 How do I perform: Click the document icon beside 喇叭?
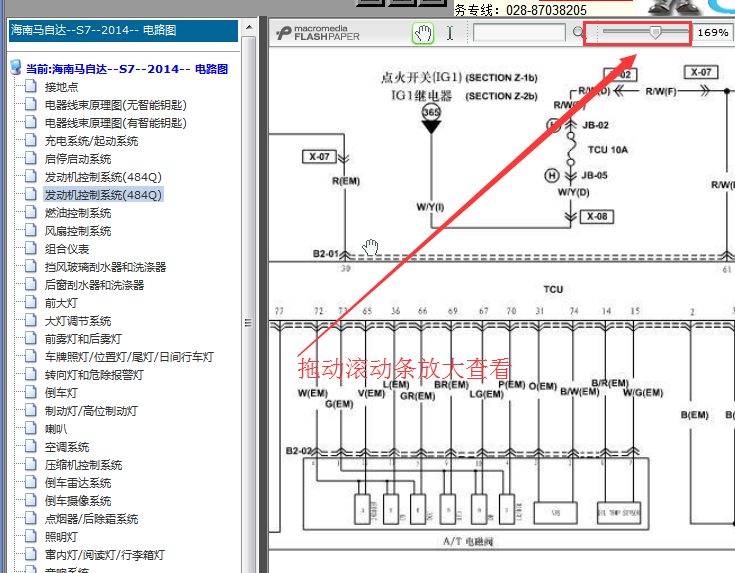pyautogui.click(x=31, y=429)
